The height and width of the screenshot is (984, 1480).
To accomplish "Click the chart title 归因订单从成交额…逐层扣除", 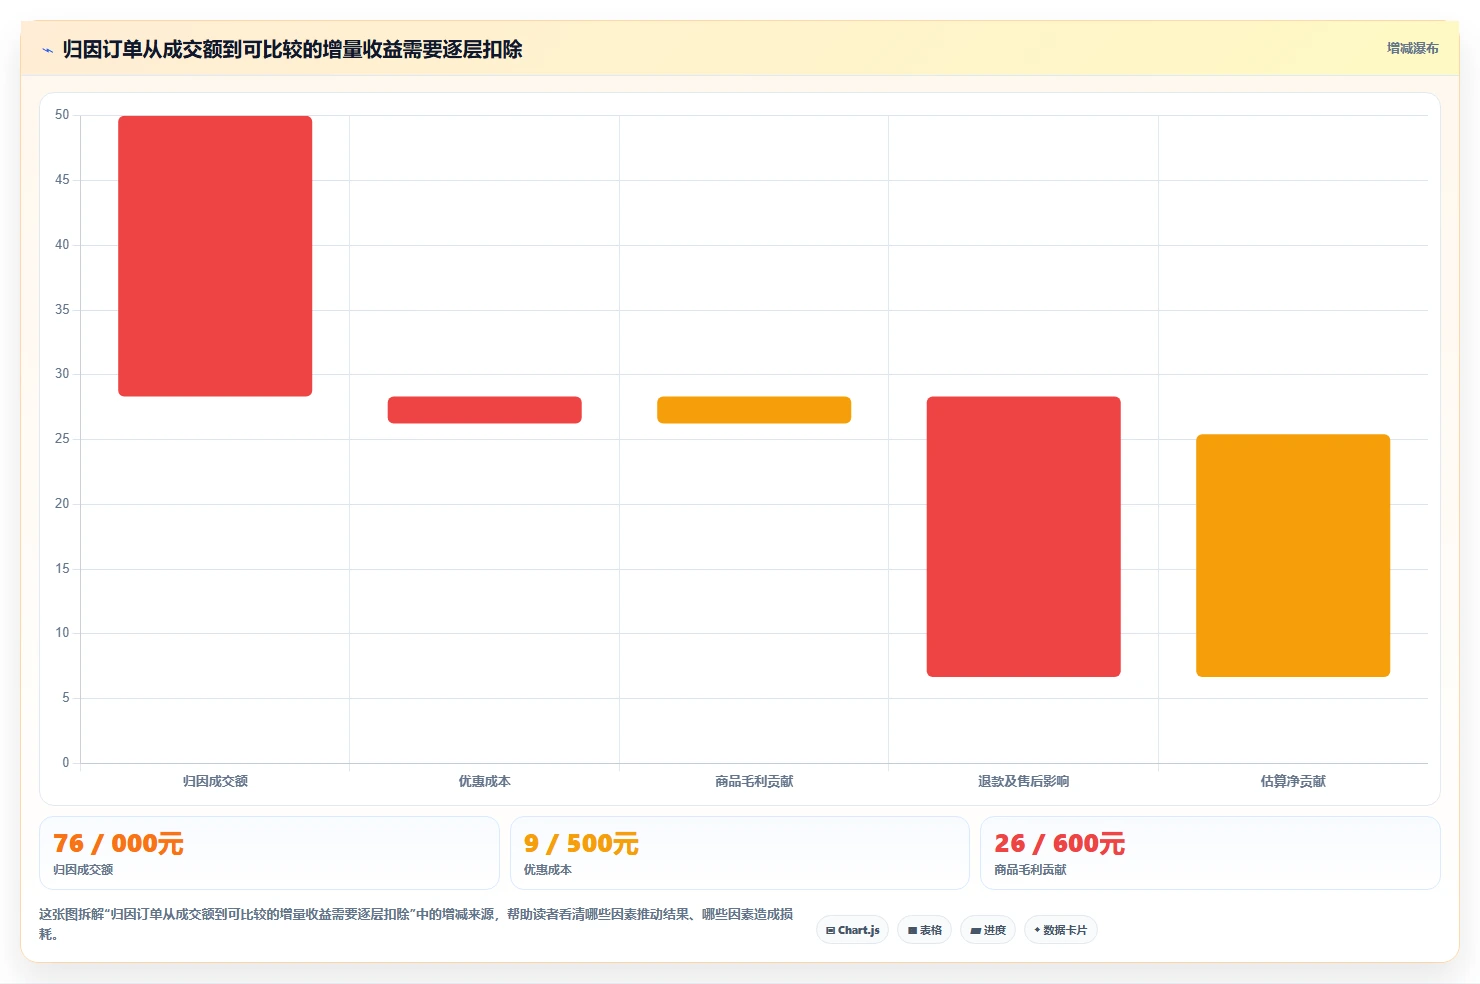I will (292, 49).
